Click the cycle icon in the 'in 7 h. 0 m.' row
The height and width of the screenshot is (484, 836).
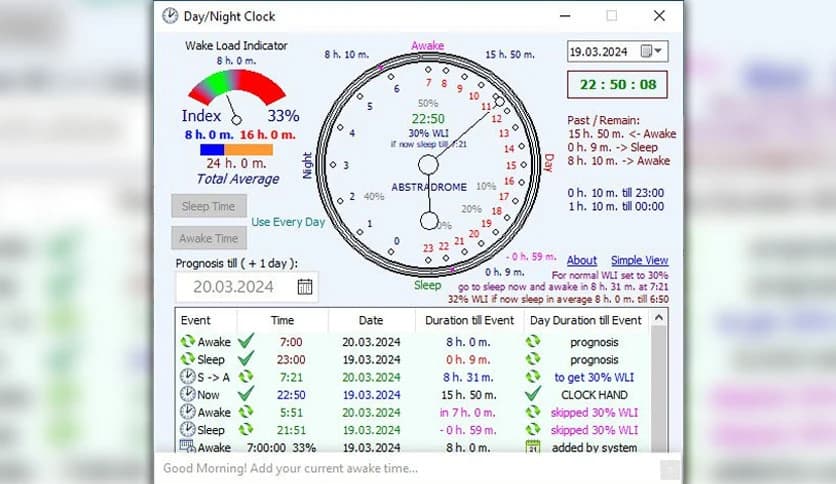[x=533, y=412]
